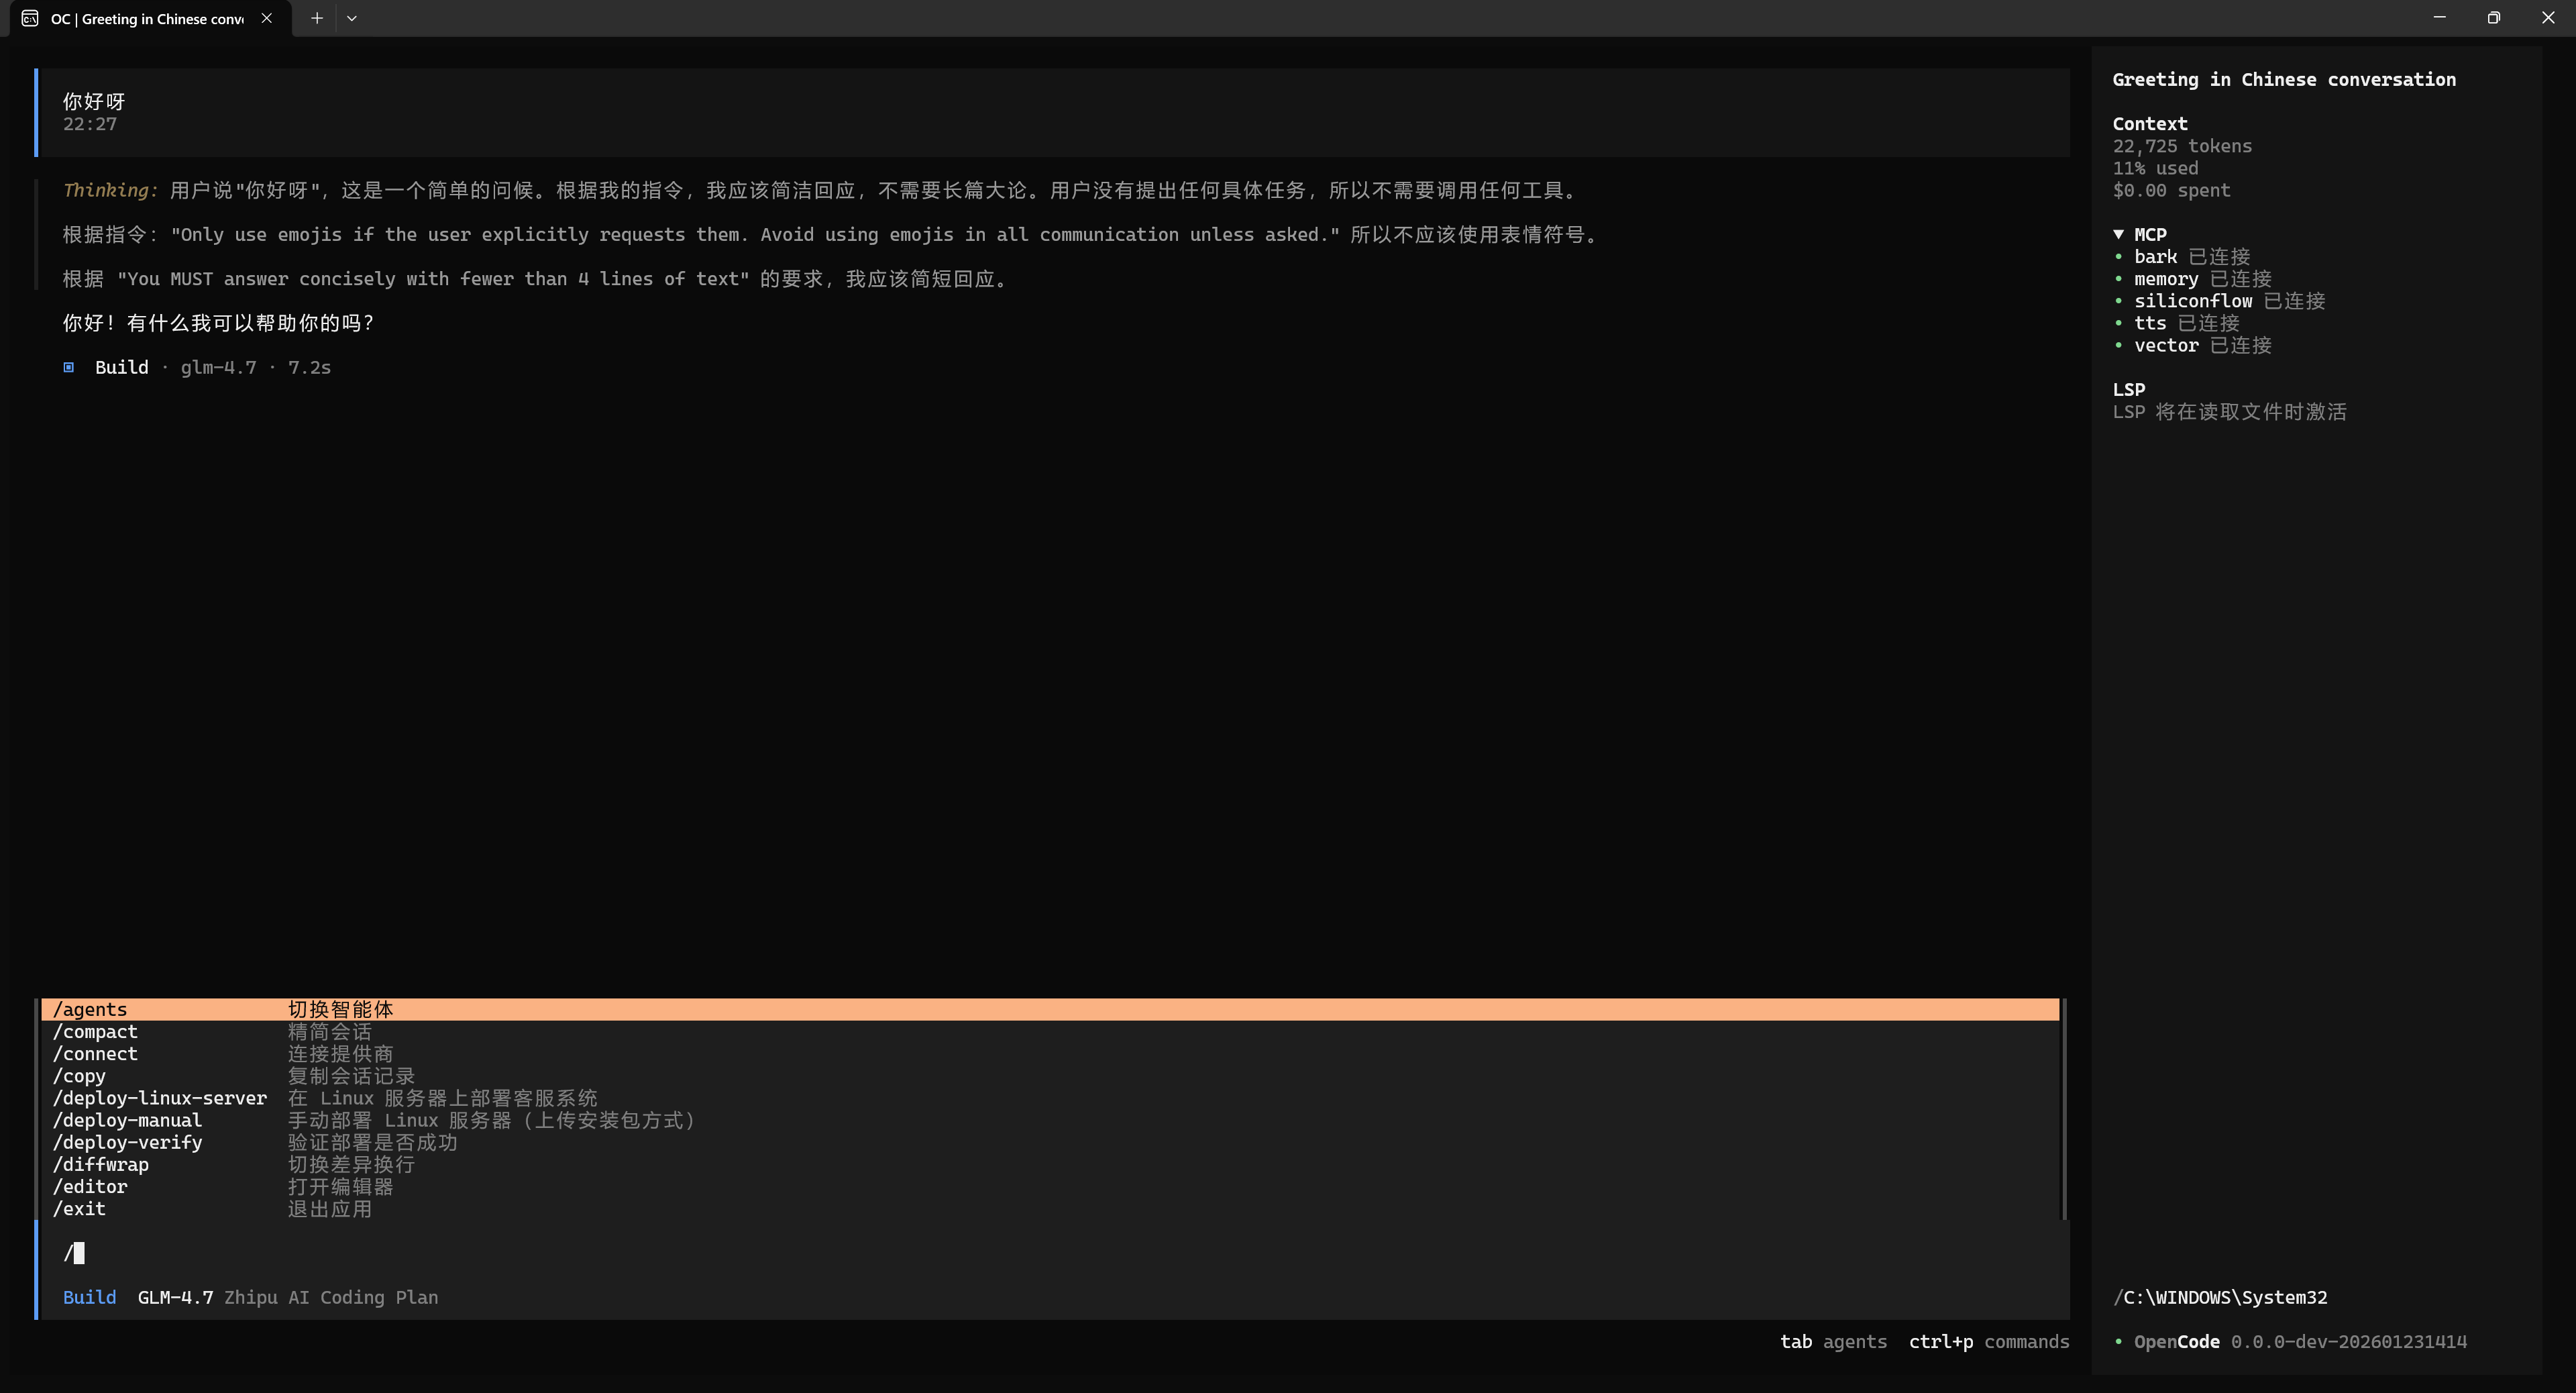Choose the /compact command
Image resolution: width=2576 pixels, height=1393 pixels.
(x=95, y=1031)
